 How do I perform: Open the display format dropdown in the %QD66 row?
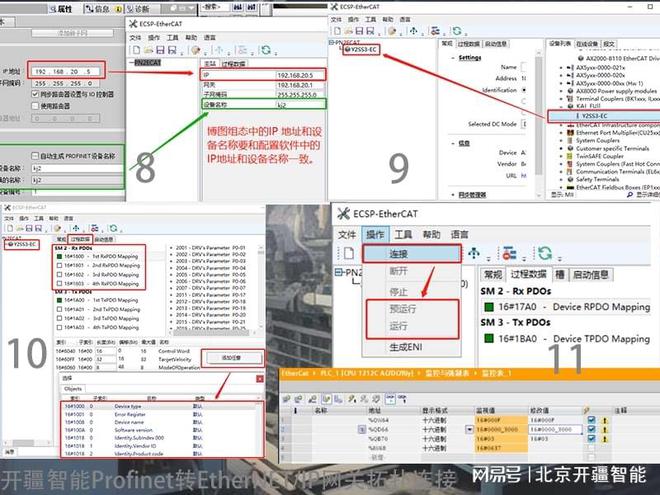(x=469, y=430)
